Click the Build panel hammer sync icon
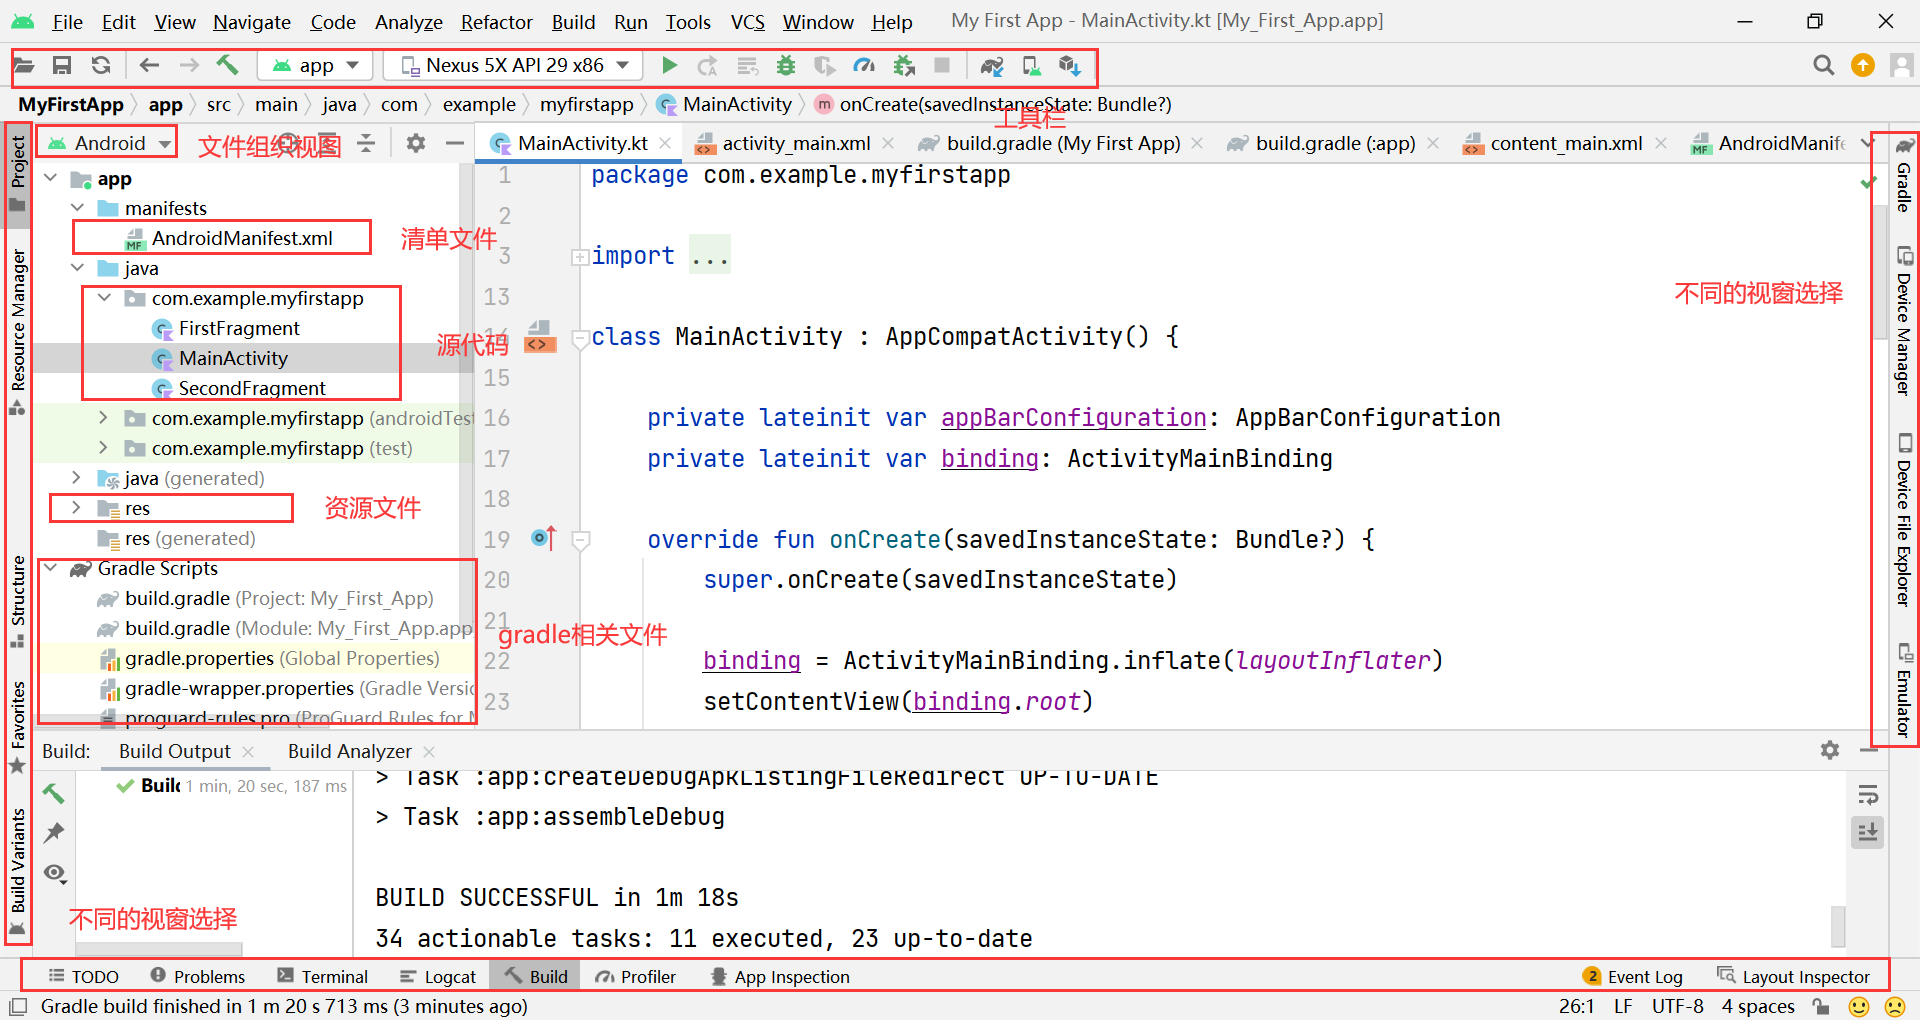The height and width of the screenshot is (1020, 1920). point(53,793)
